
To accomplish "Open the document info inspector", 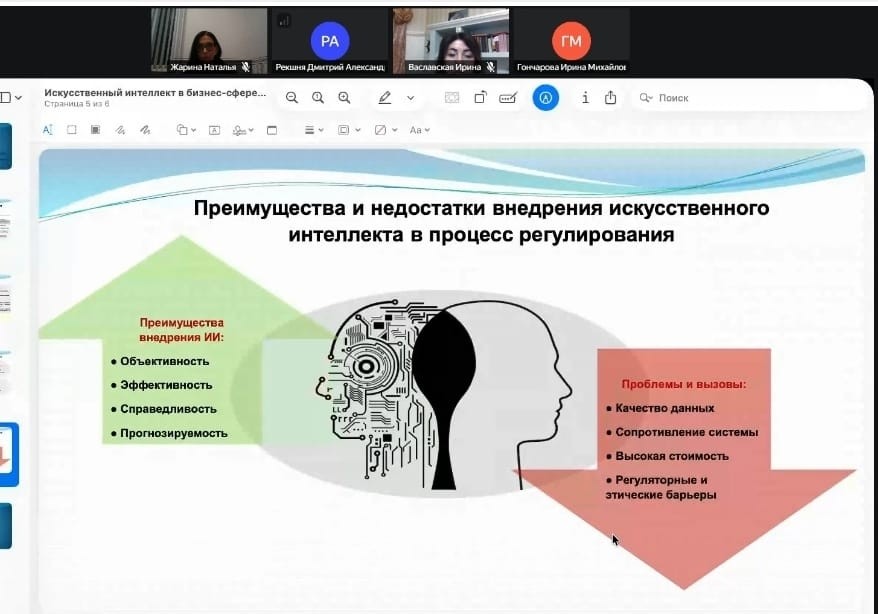I will pyautogui.click(x=585, y=98).
